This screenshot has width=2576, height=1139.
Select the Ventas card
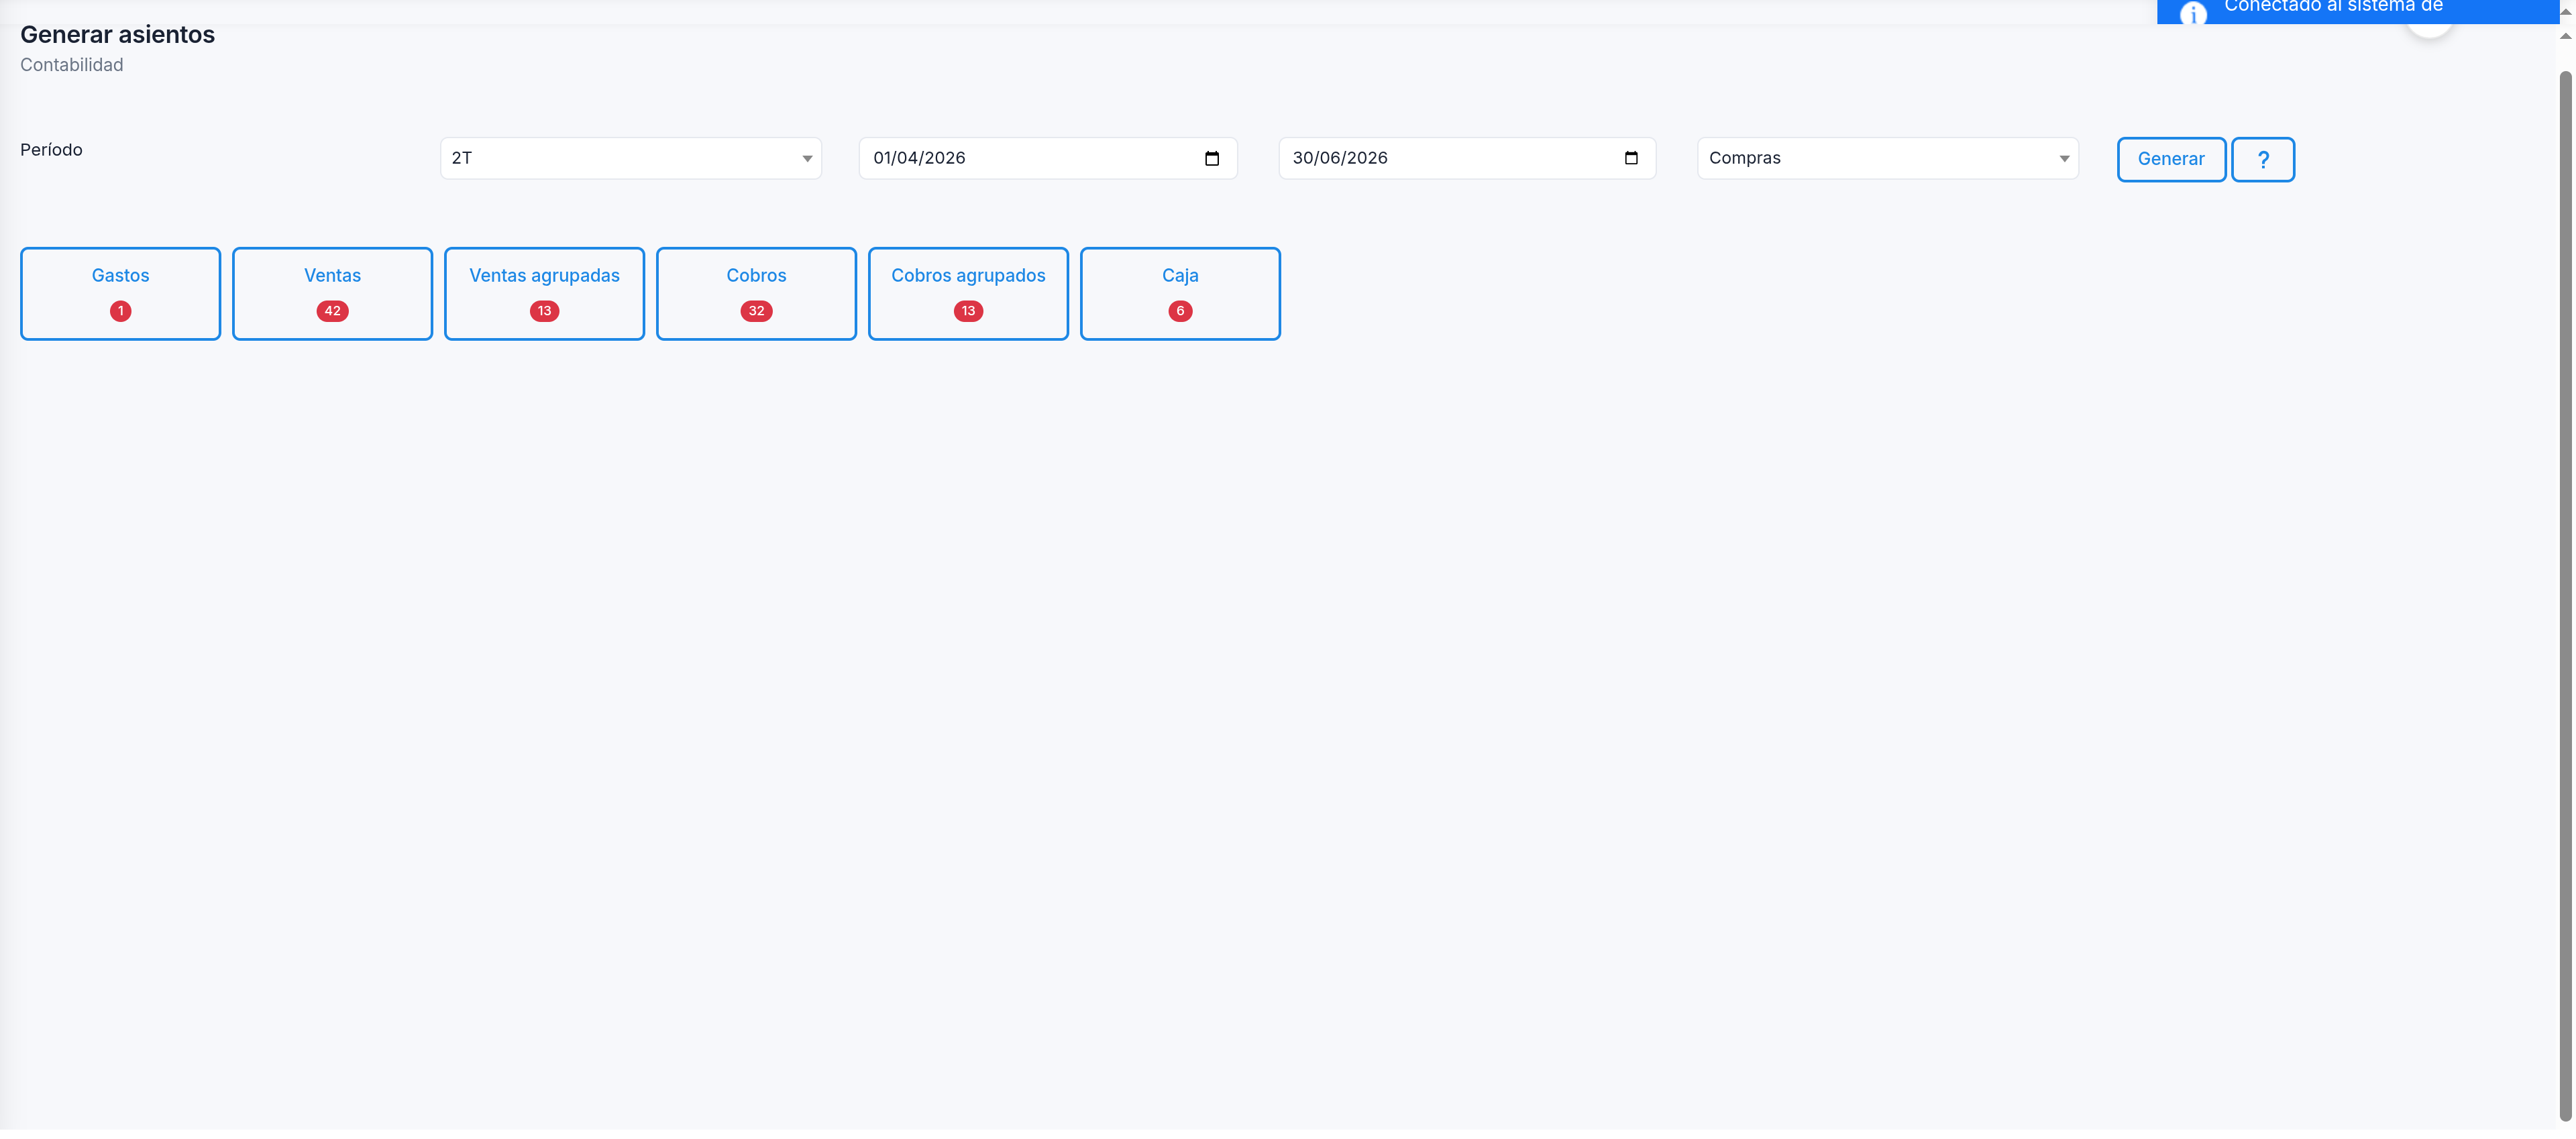point(332,294)
